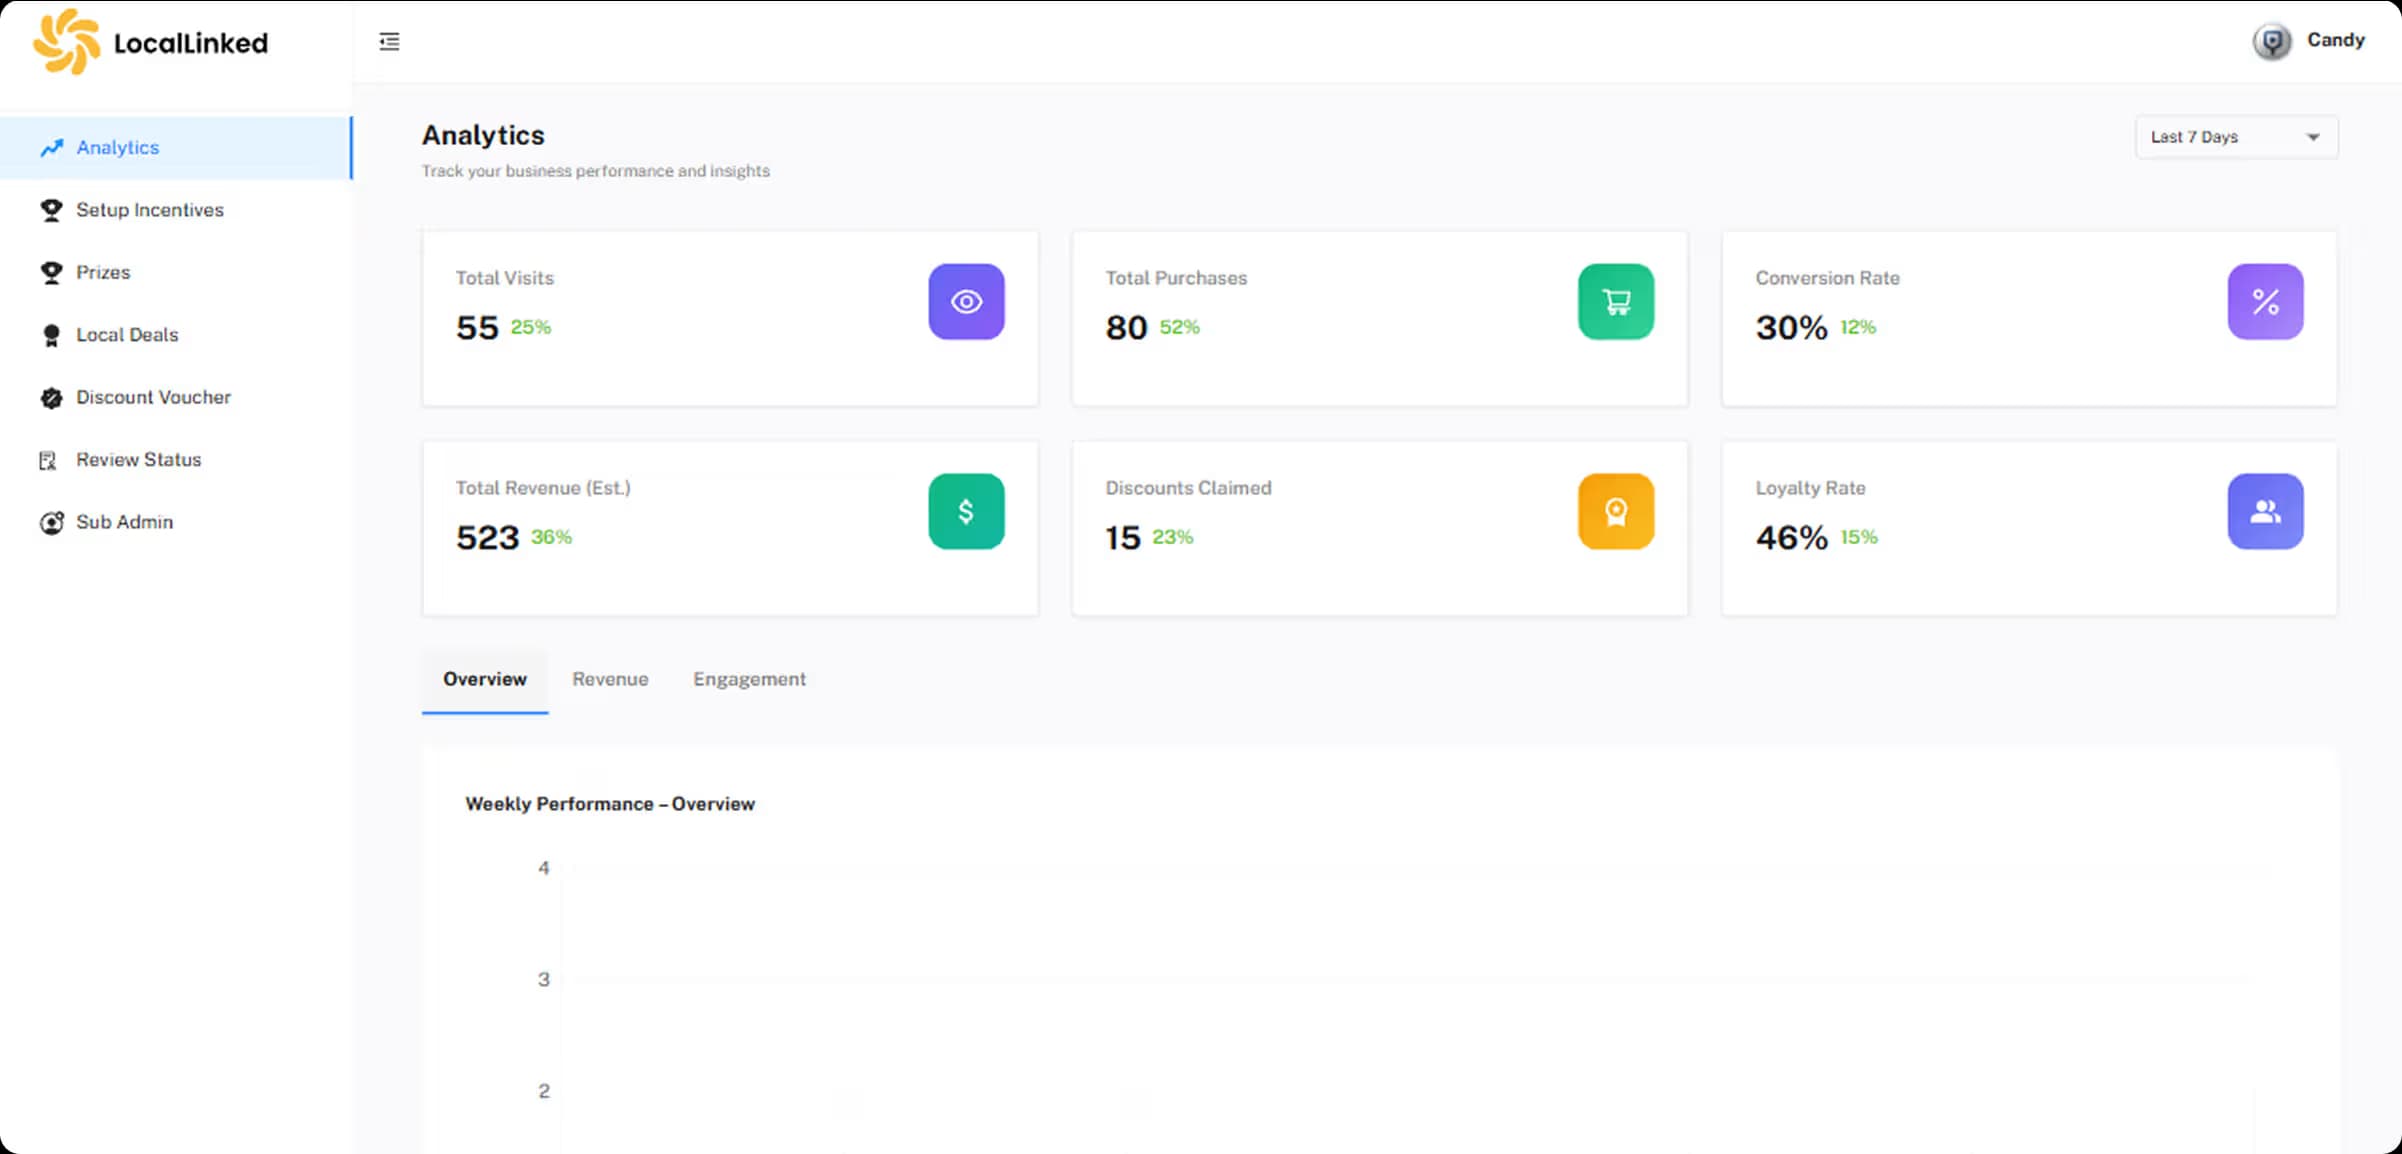Click the Sub Admin icon
The height and width of the screenshot is (1154, 2402).
coord(52,522)
